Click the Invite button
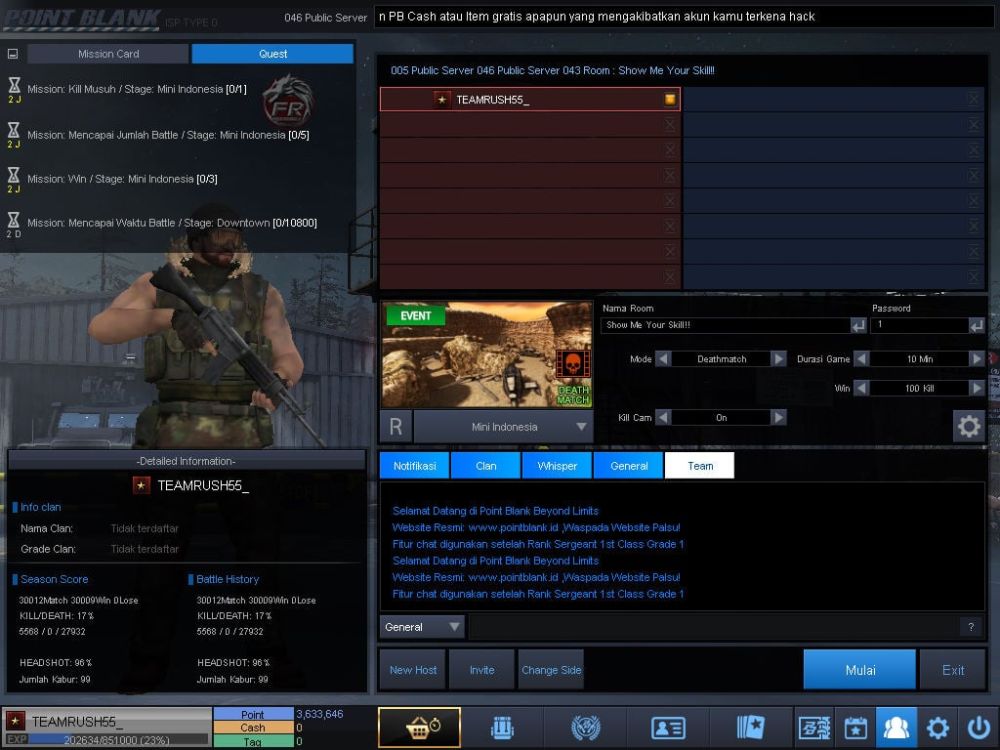The width and height of the screenshot is (1000, 750). (x=482, y=670)
